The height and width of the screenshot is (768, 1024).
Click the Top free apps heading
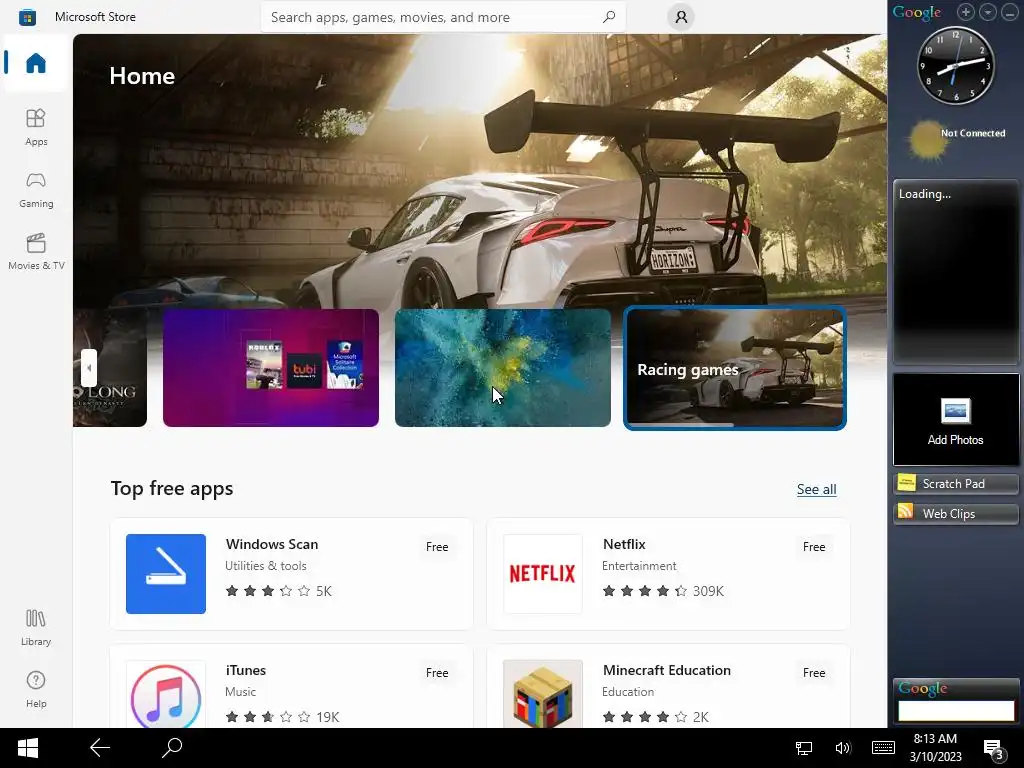pos(172,488)
